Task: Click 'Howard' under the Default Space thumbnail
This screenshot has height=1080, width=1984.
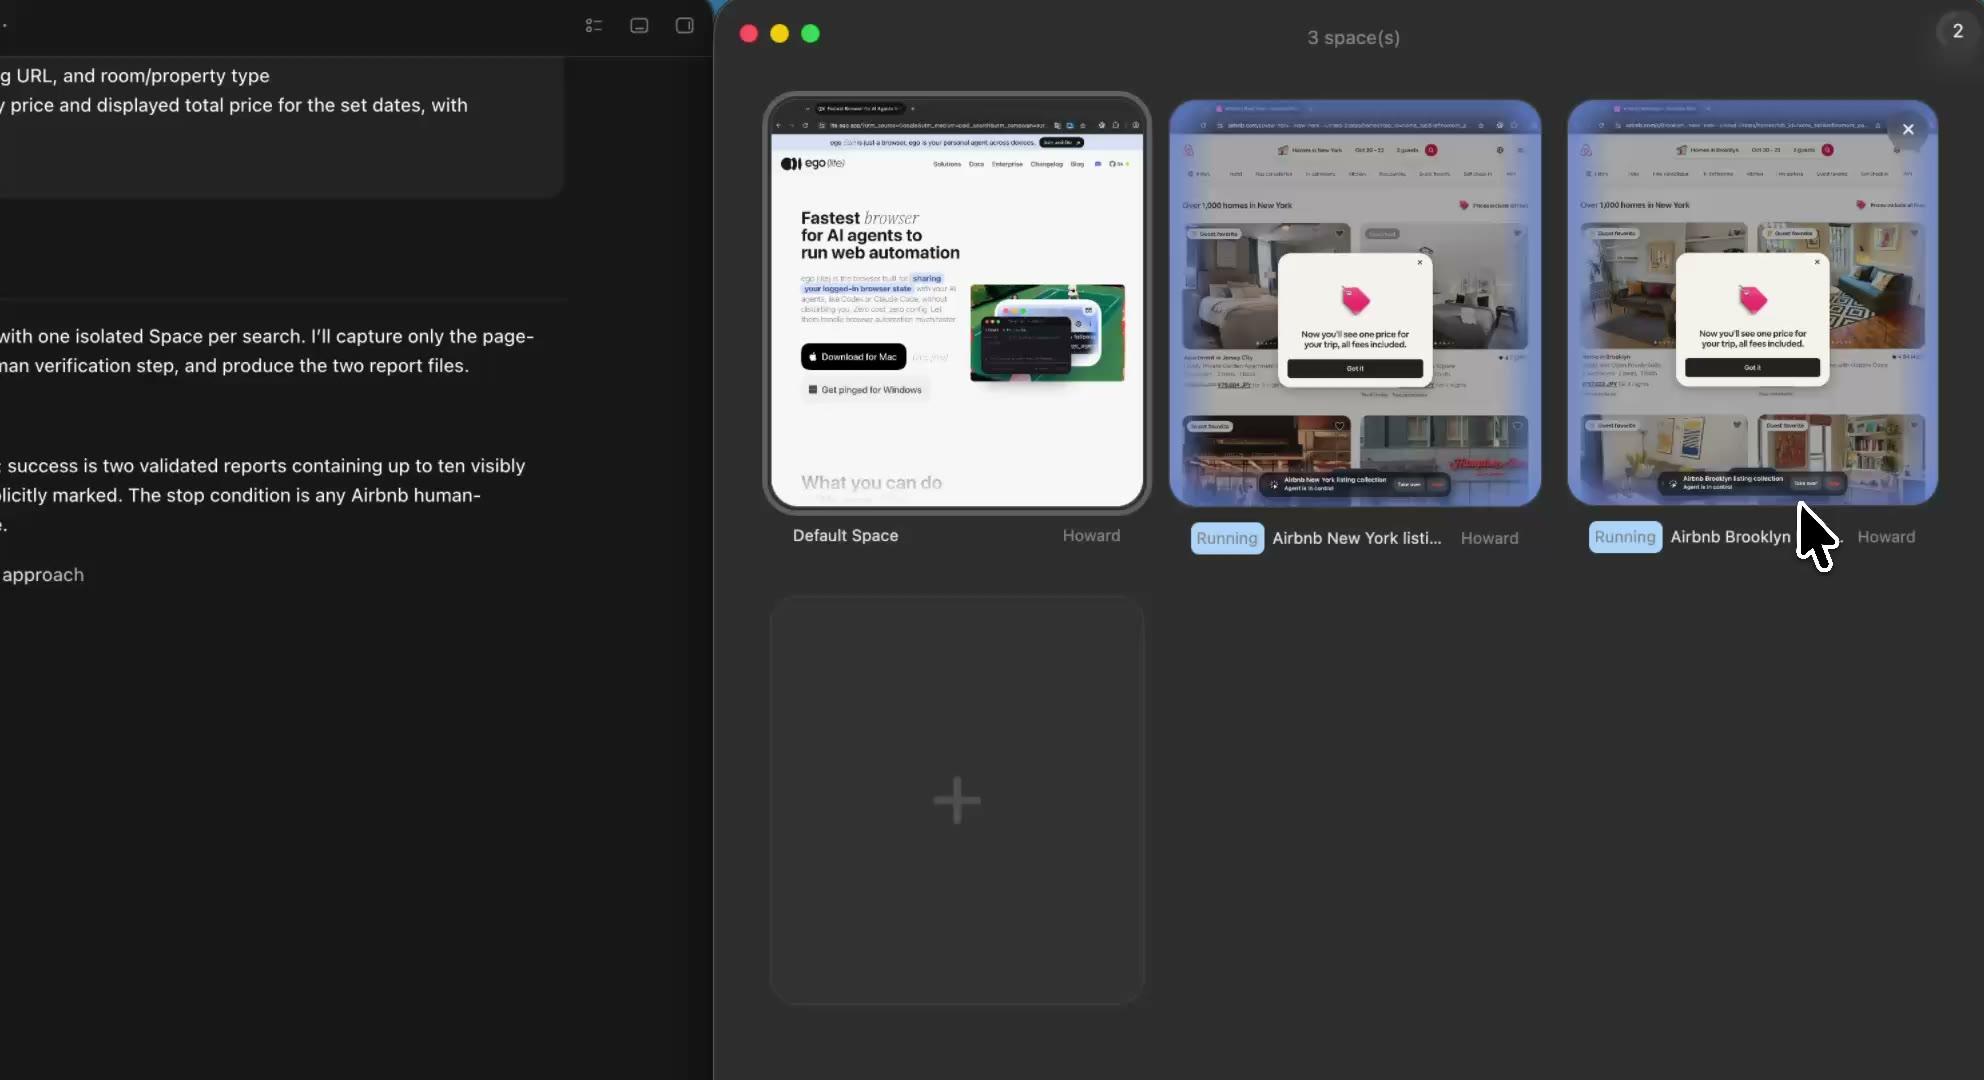Action: click(1091, 535)
